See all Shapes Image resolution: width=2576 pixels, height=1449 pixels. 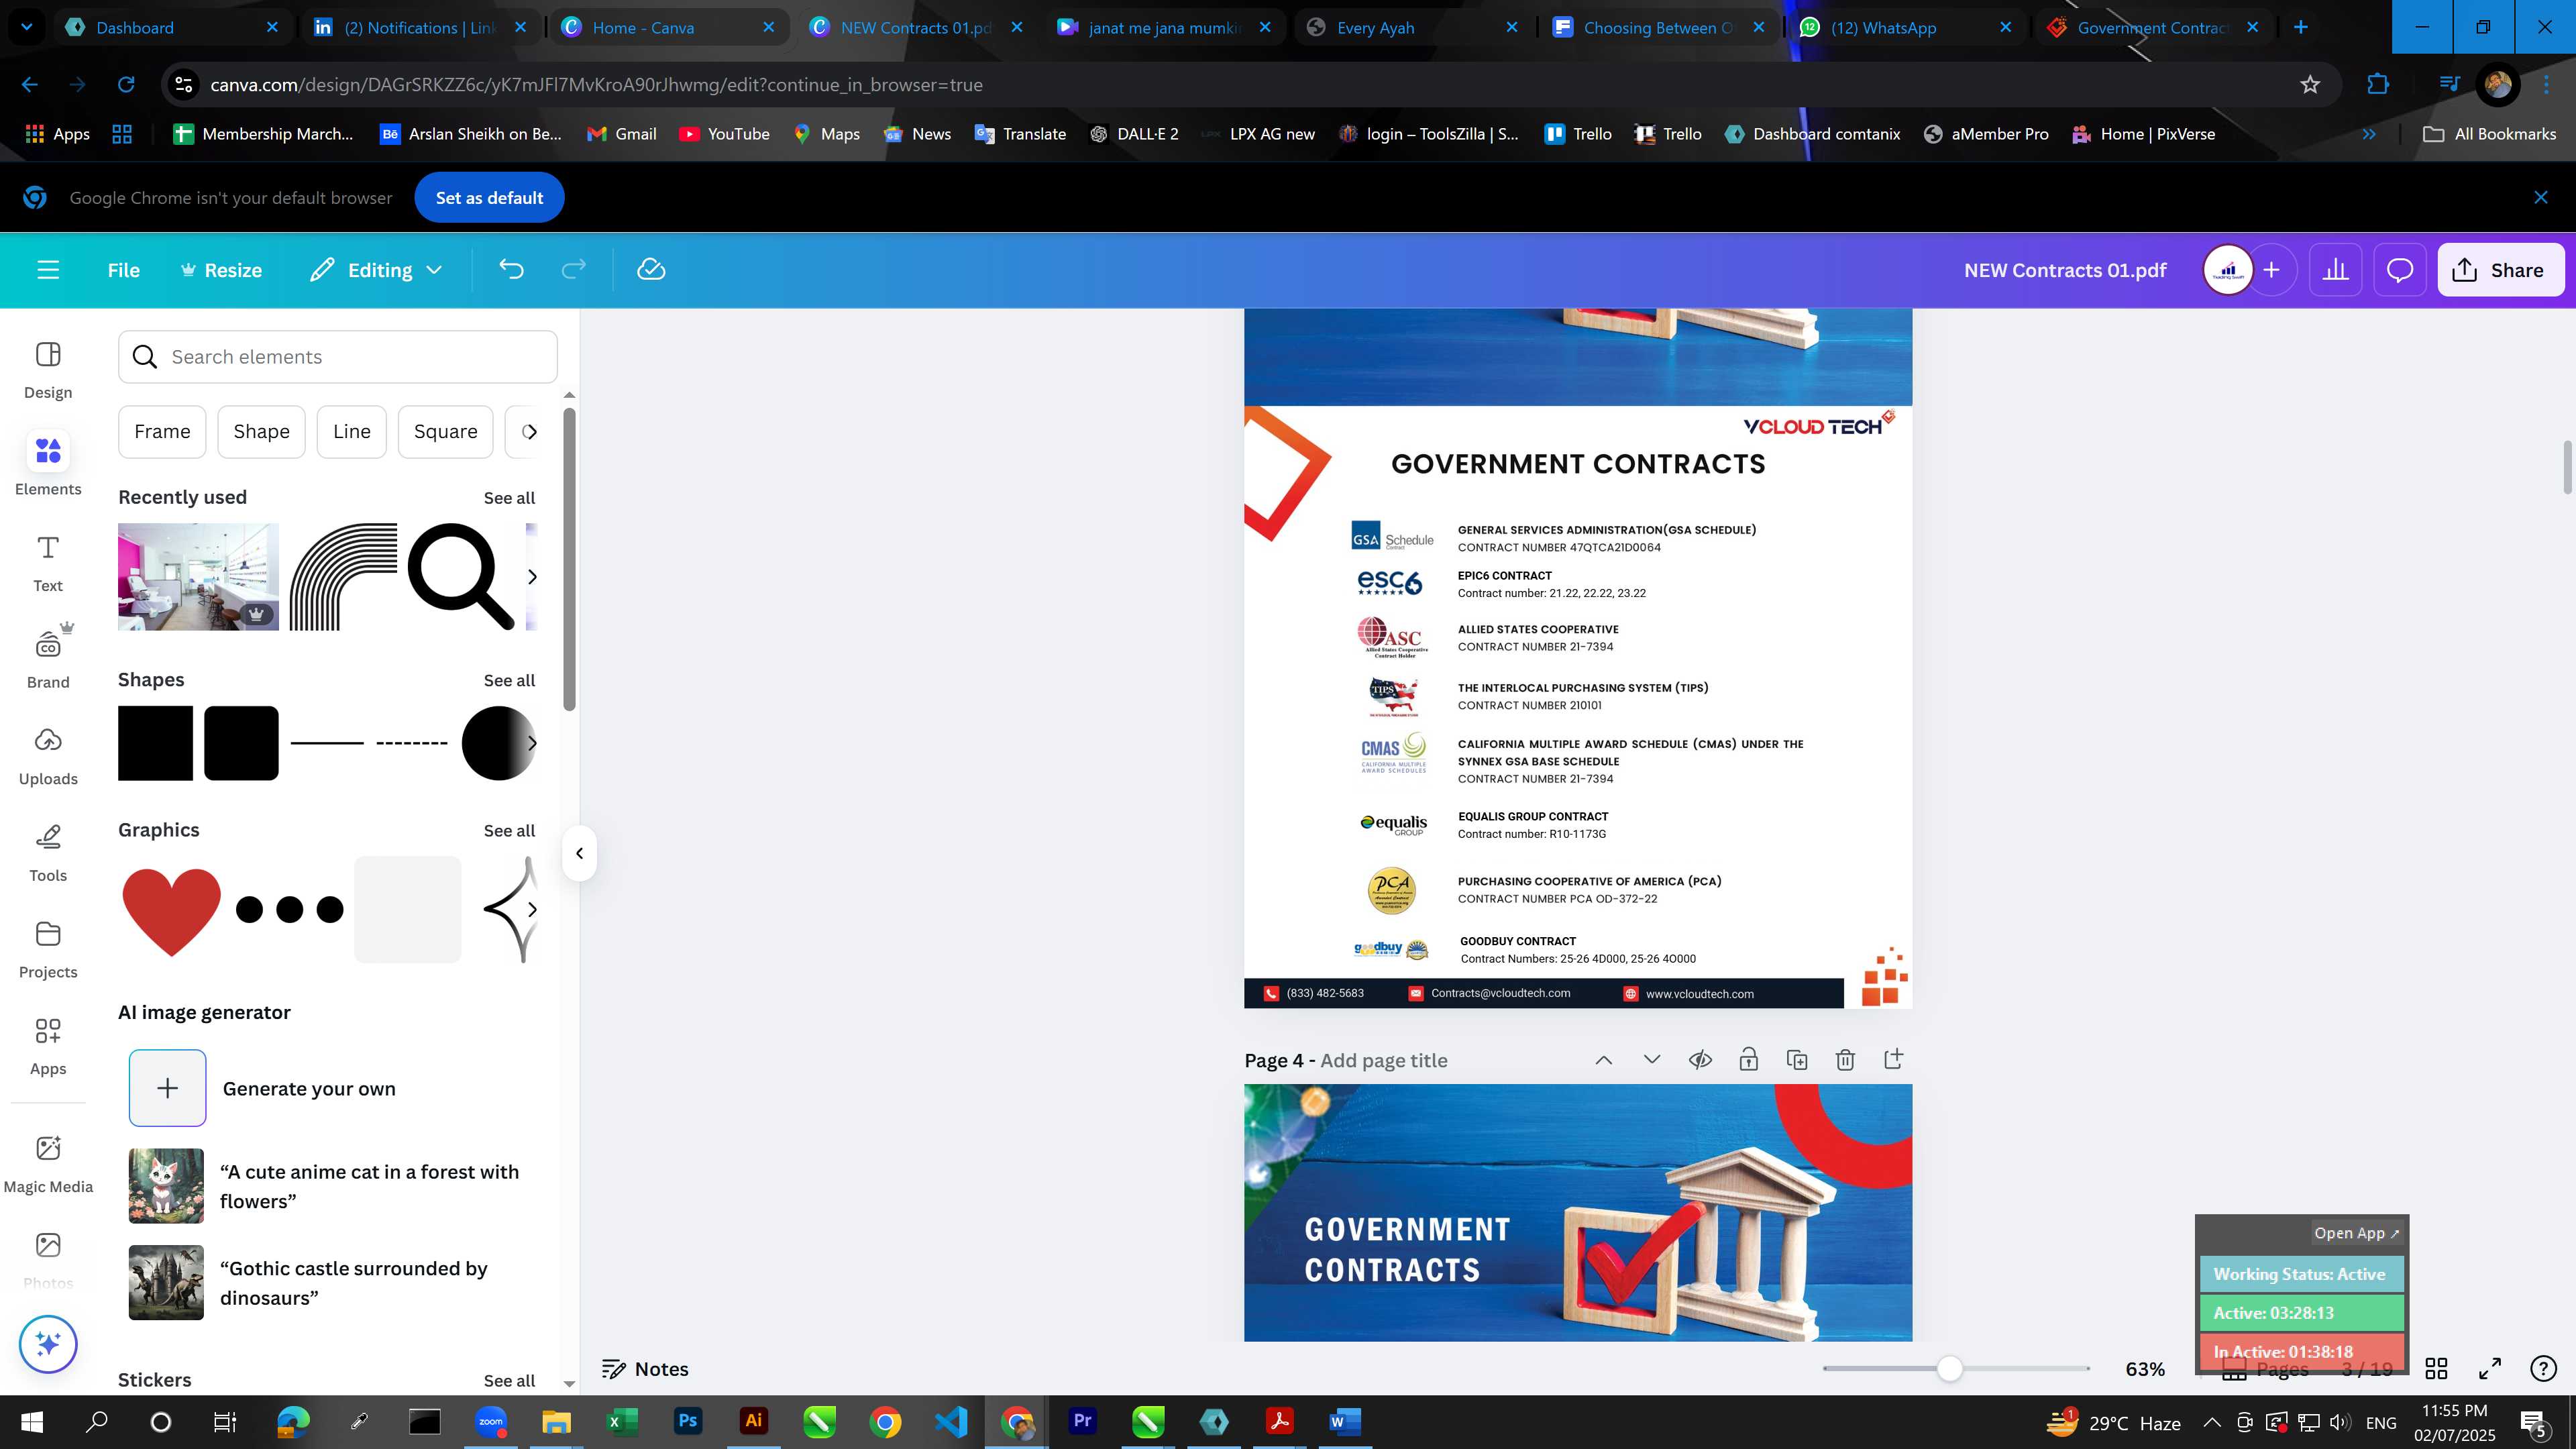509,681
